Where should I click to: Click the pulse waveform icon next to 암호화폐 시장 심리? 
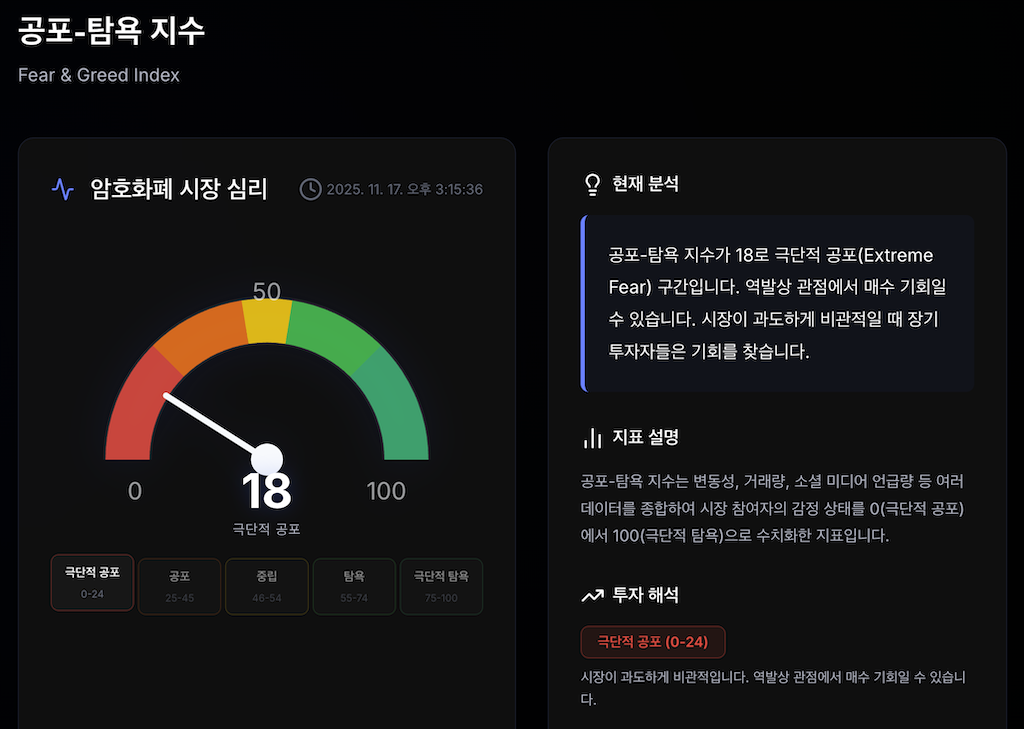point(60,189)
